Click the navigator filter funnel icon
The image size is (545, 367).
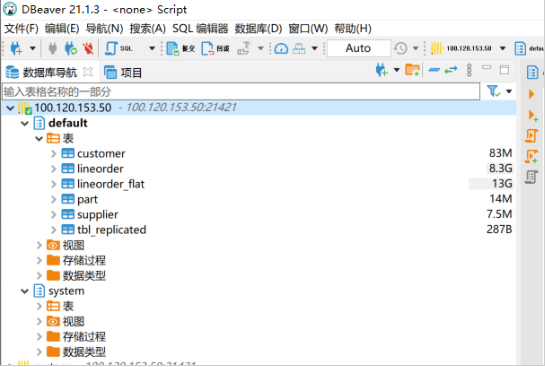click(493, 91)
